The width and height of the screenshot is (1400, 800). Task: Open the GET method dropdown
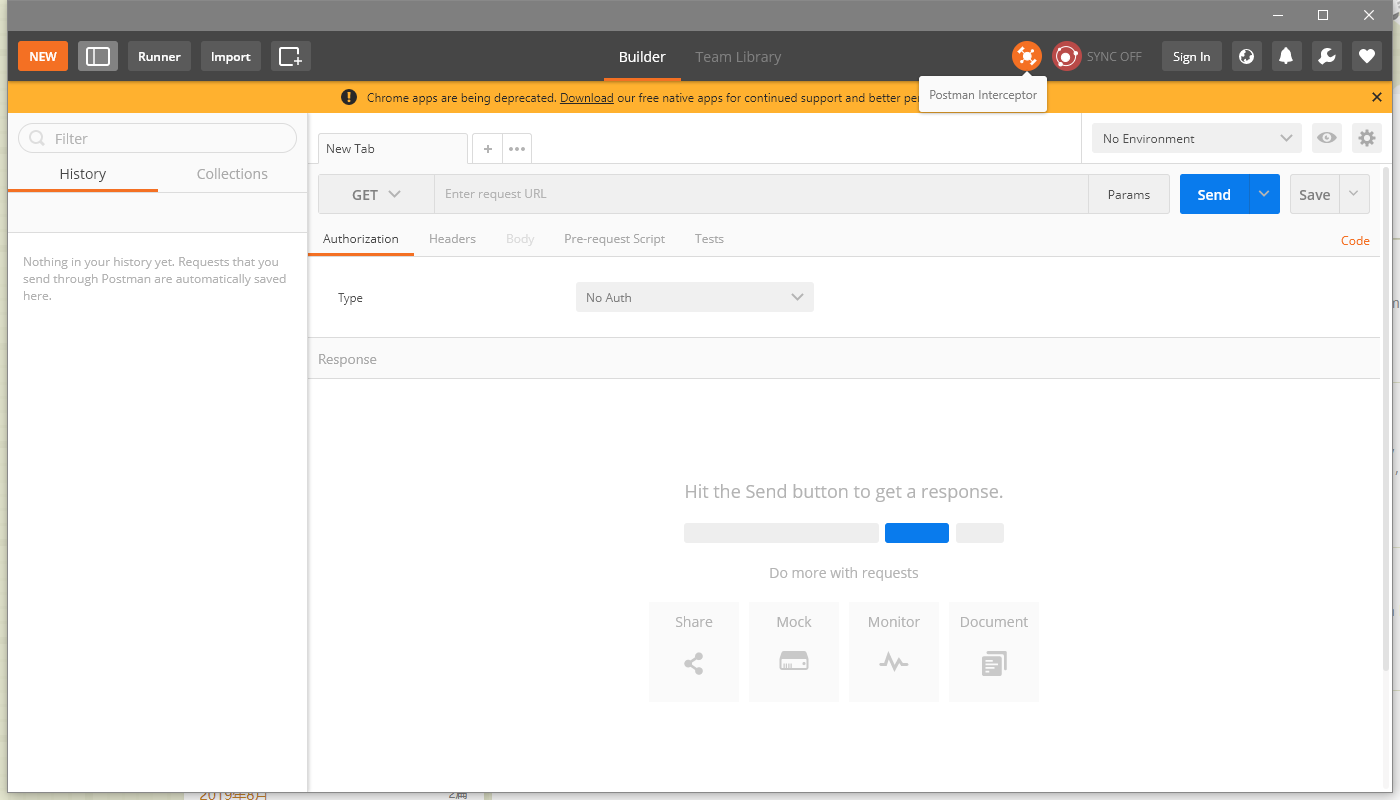click(376, 194)
